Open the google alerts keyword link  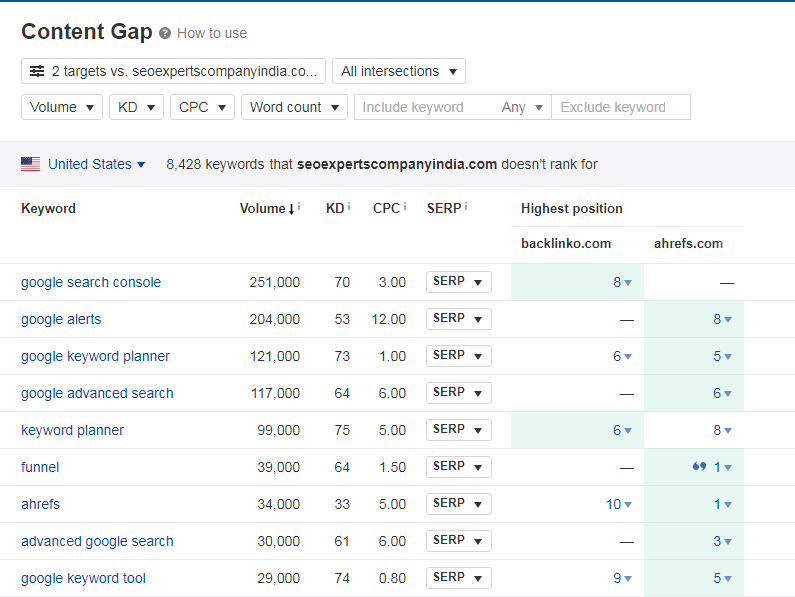tap(61, 319)
